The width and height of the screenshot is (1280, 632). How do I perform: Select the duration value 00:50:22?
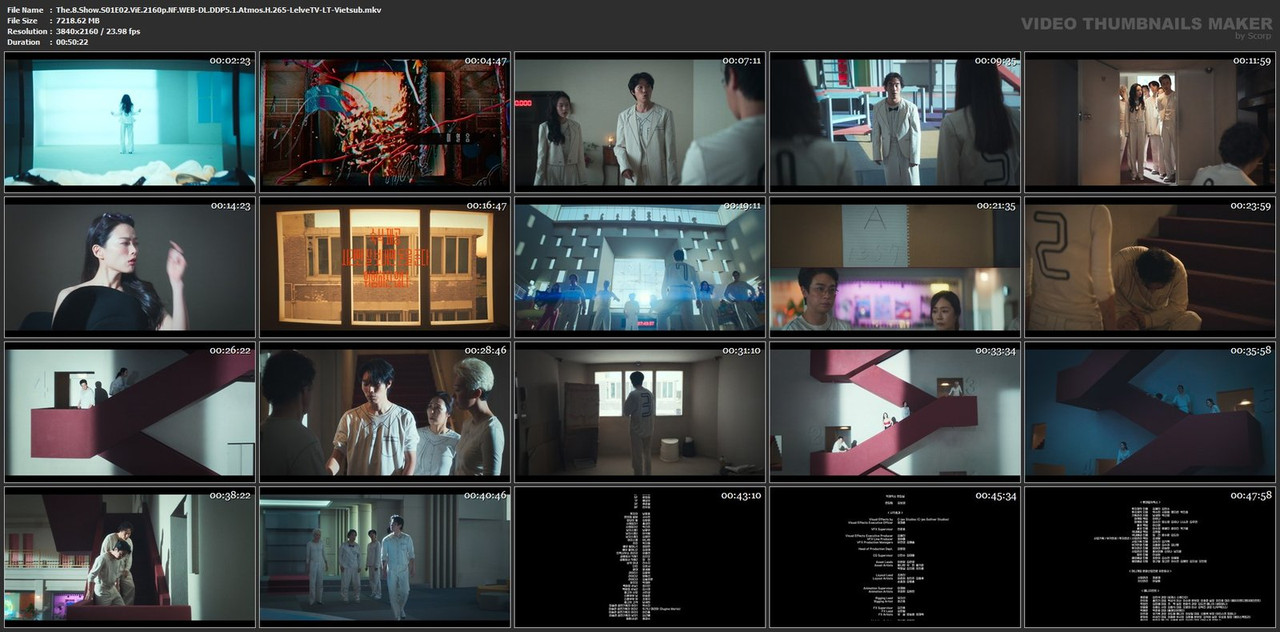click(x=72, y=42)
